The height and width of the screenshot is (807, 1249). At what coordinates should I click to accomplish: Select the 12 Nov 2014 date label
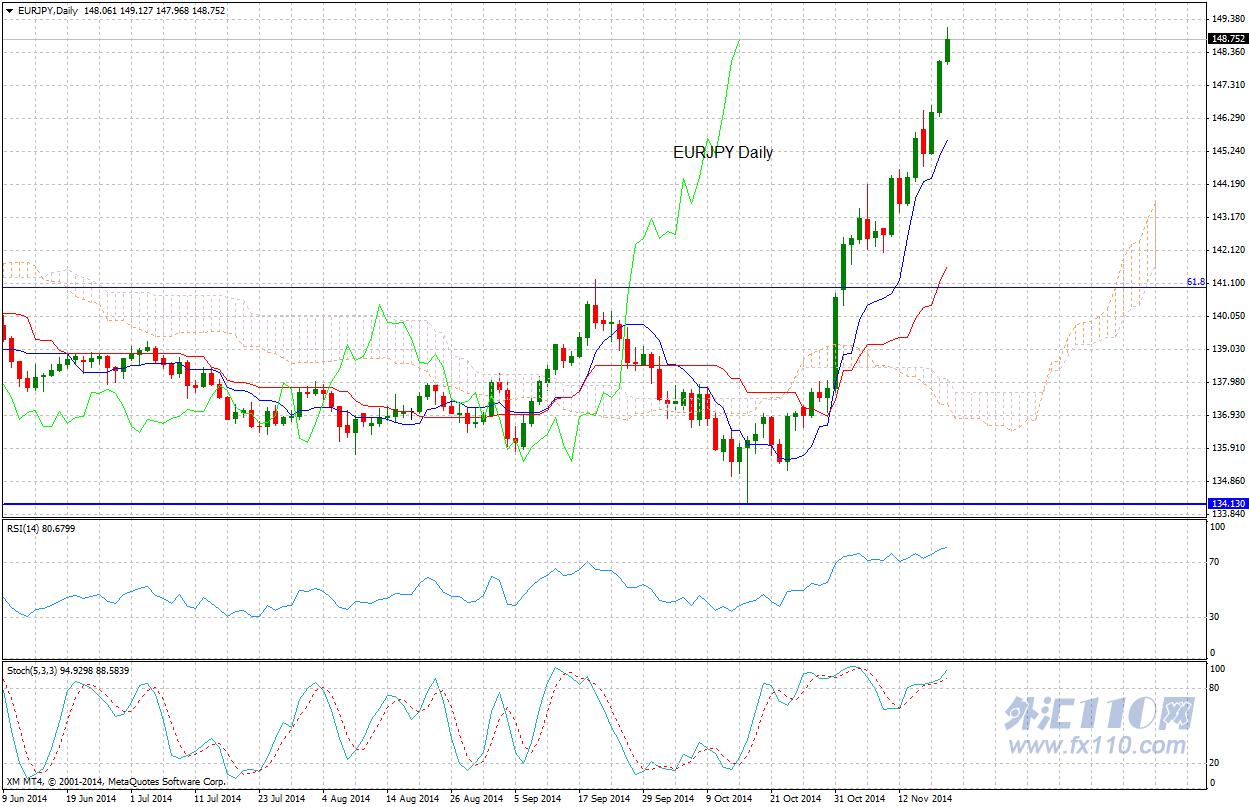pos(927,799)
